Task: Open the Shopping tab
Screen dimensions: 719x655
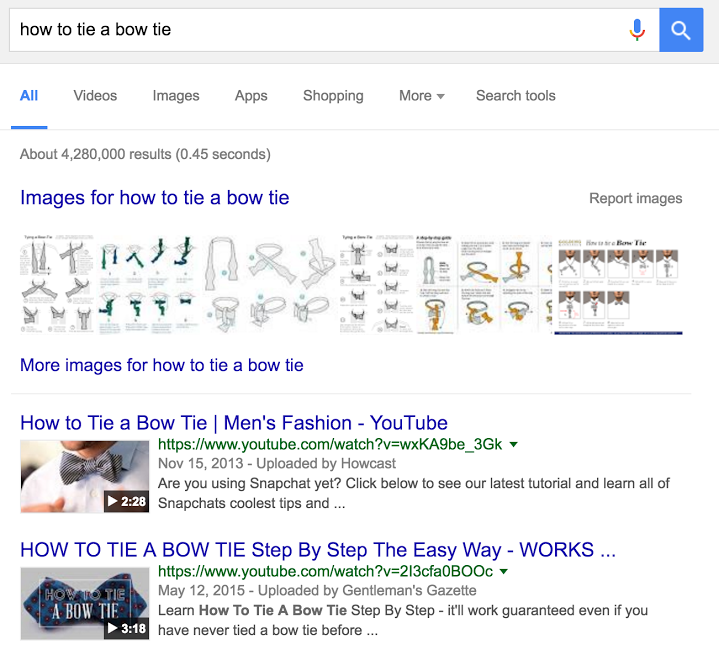Action: [x=333, y=95]
